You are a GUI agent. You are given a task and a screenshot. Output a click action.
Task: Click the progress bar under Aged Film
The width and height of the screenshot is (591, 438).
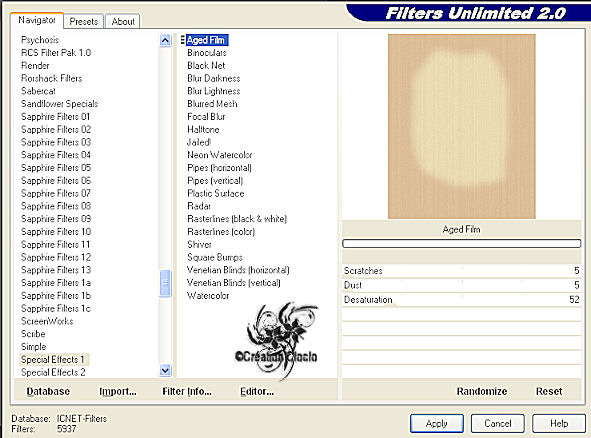[x=461, y=244]
